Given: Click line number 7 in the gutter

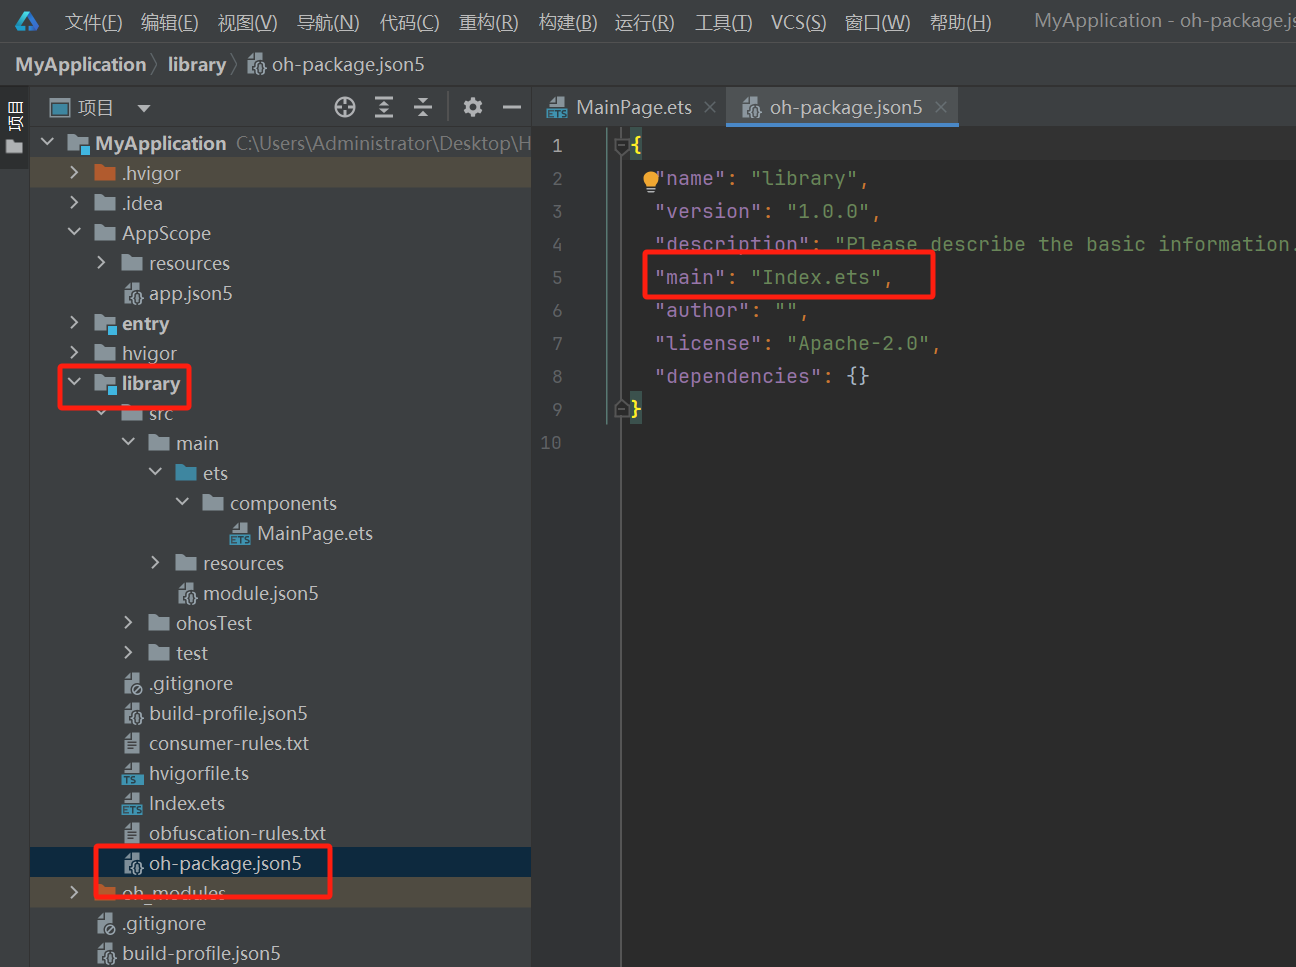Looking at the screenshot, I should pyautogui.click(x=557, y=344).
